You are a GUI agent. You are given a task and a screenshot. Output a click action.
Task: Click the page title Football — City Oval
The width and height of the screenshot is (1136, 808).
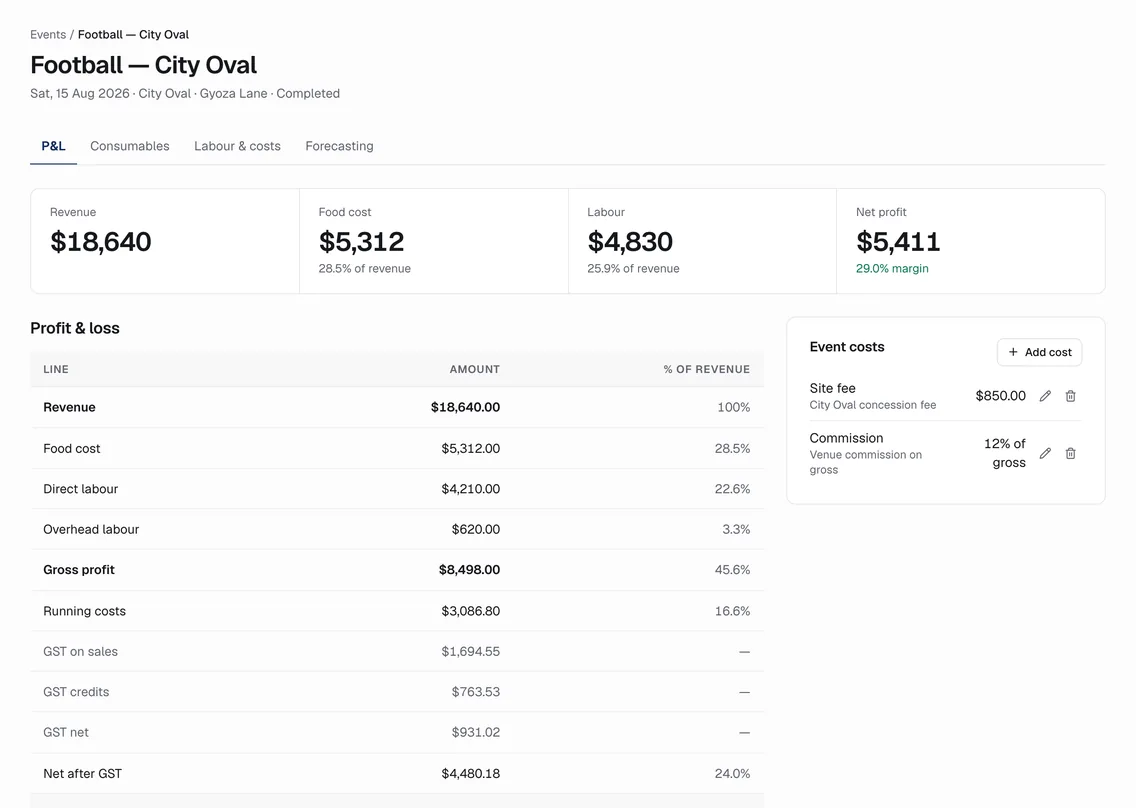(143, 65)
